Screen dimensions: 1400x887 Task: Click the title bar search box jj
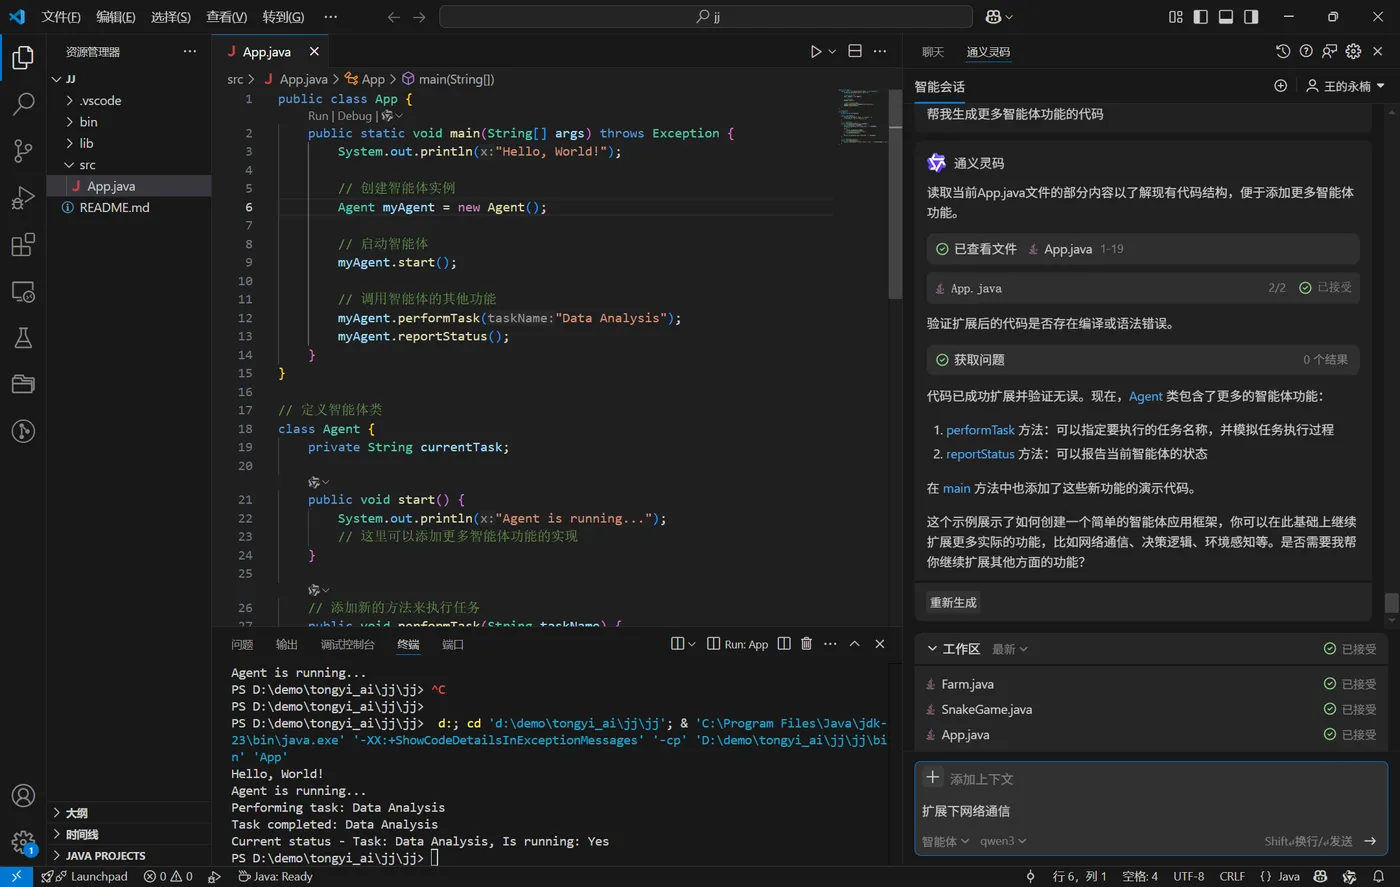pos(706,17)
